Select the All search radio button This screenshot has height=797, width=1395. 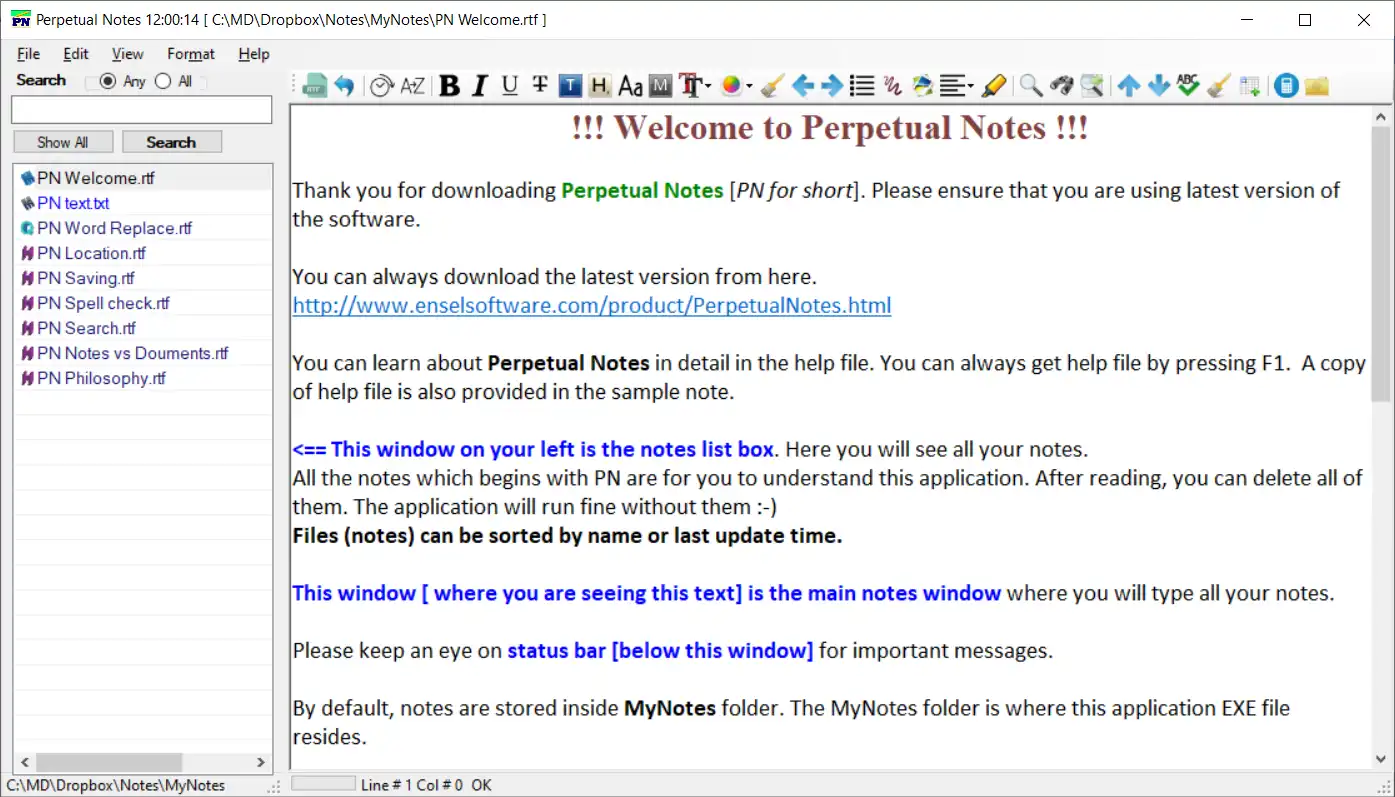163,81
